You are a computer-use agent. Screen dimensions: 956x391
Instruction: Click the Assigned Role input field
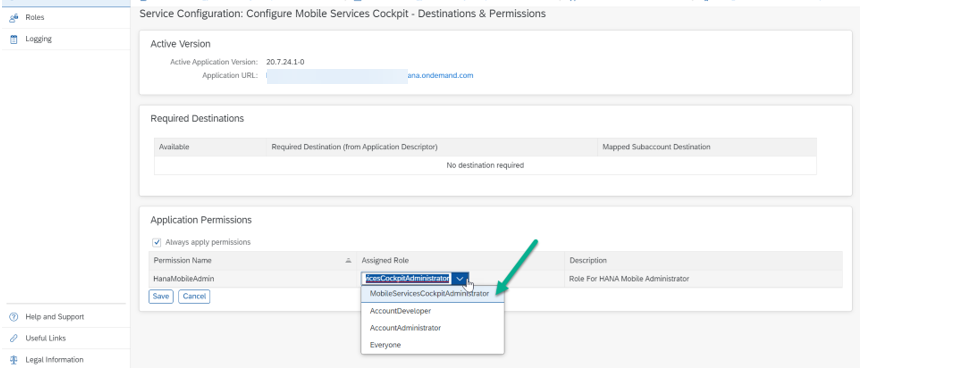pyautogui.click(x=407, y=279)
